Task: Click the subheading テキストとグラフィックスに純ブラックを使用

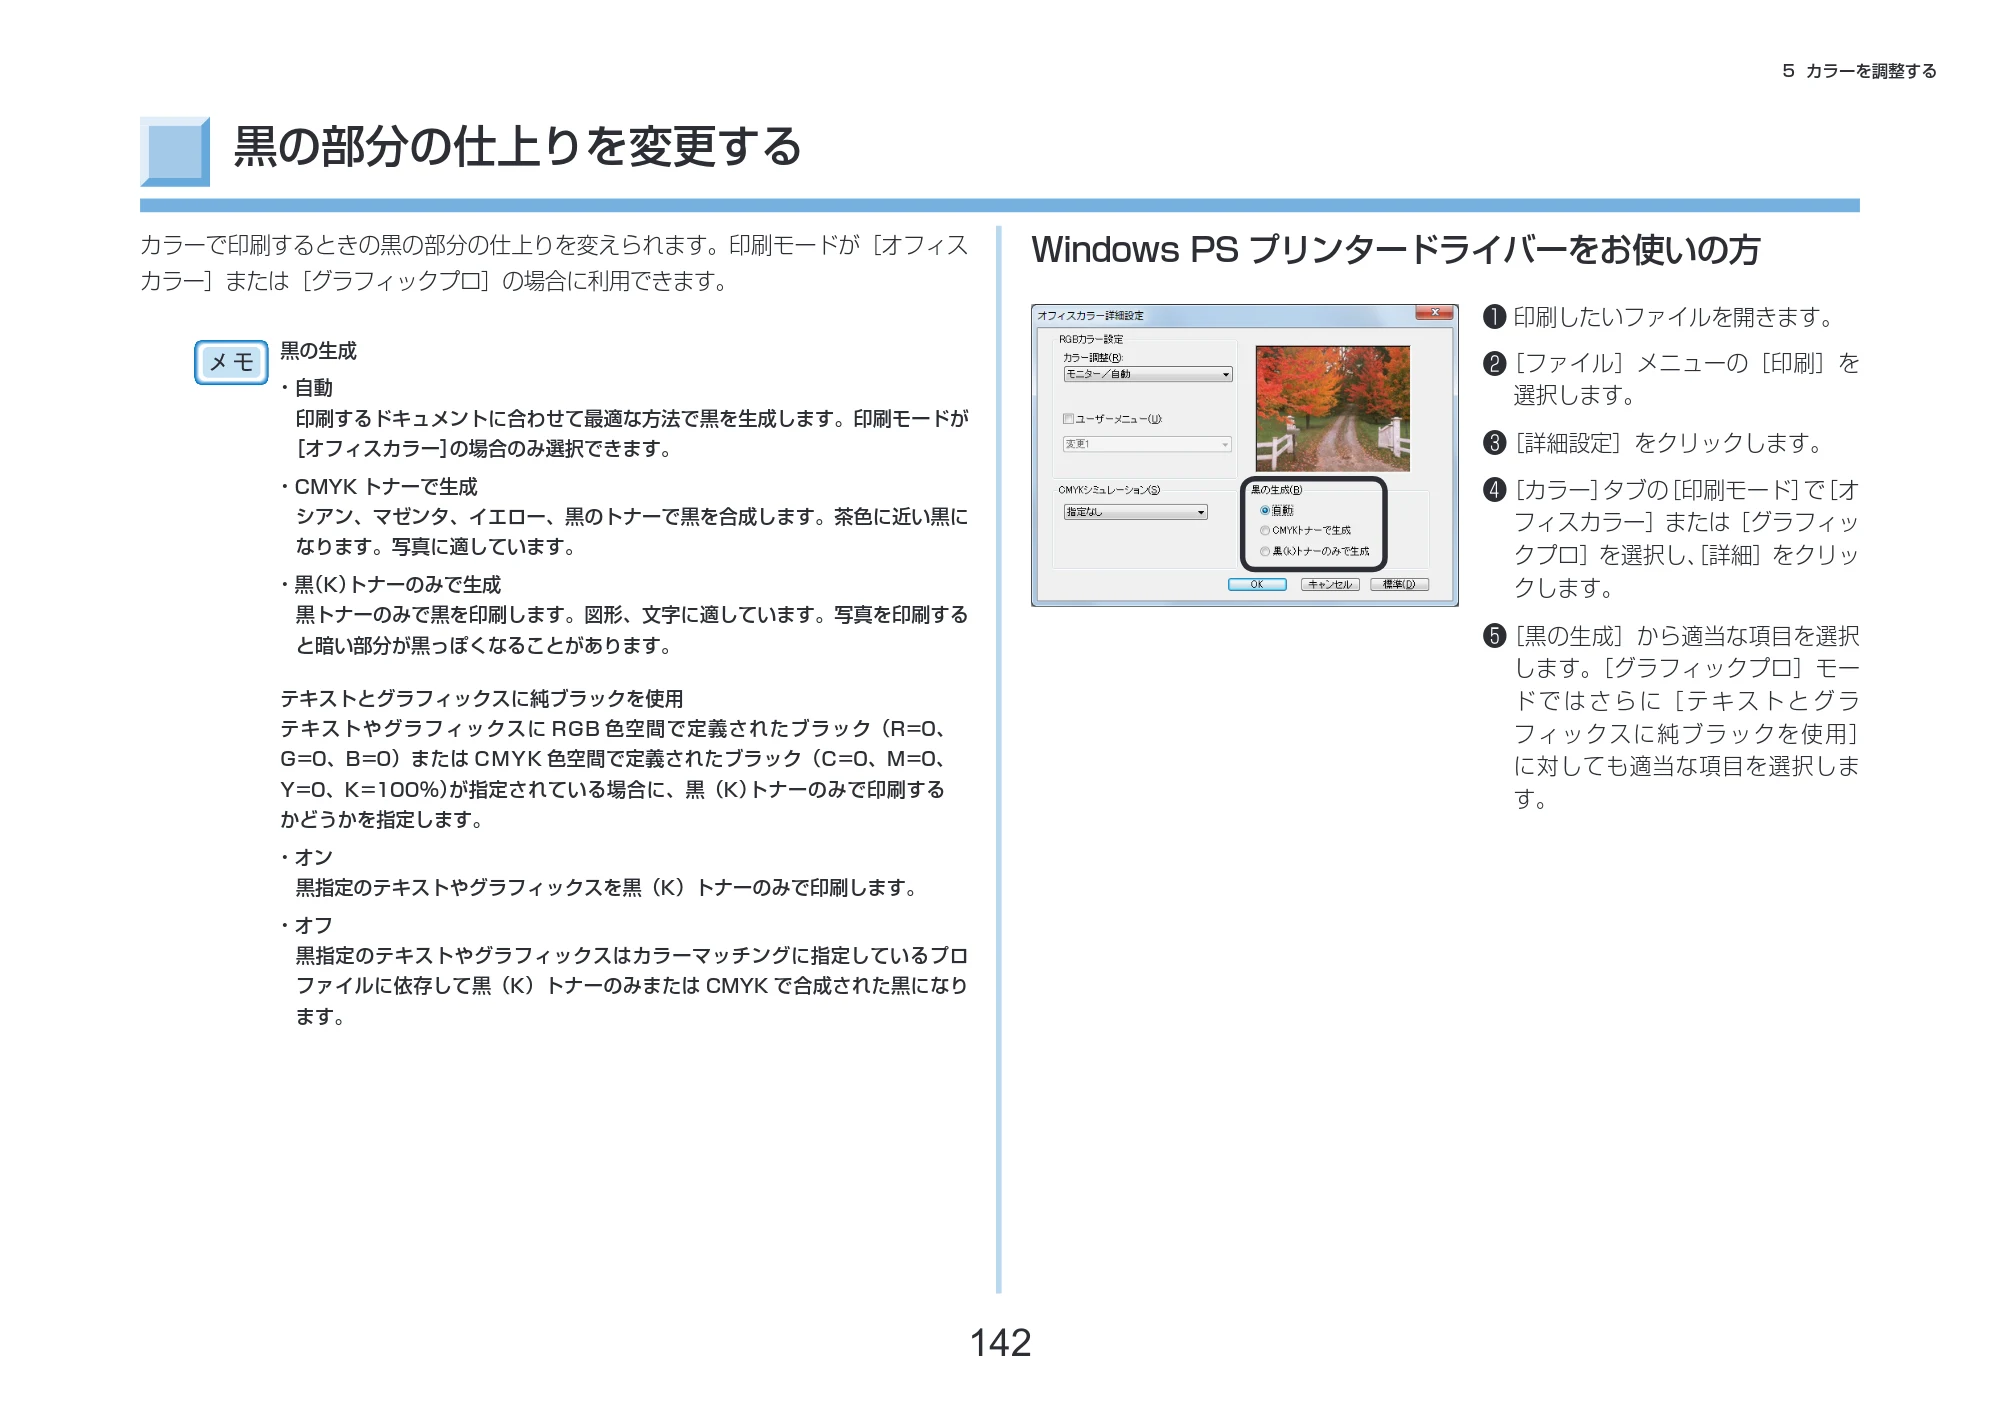Action: tap(482, 699)
